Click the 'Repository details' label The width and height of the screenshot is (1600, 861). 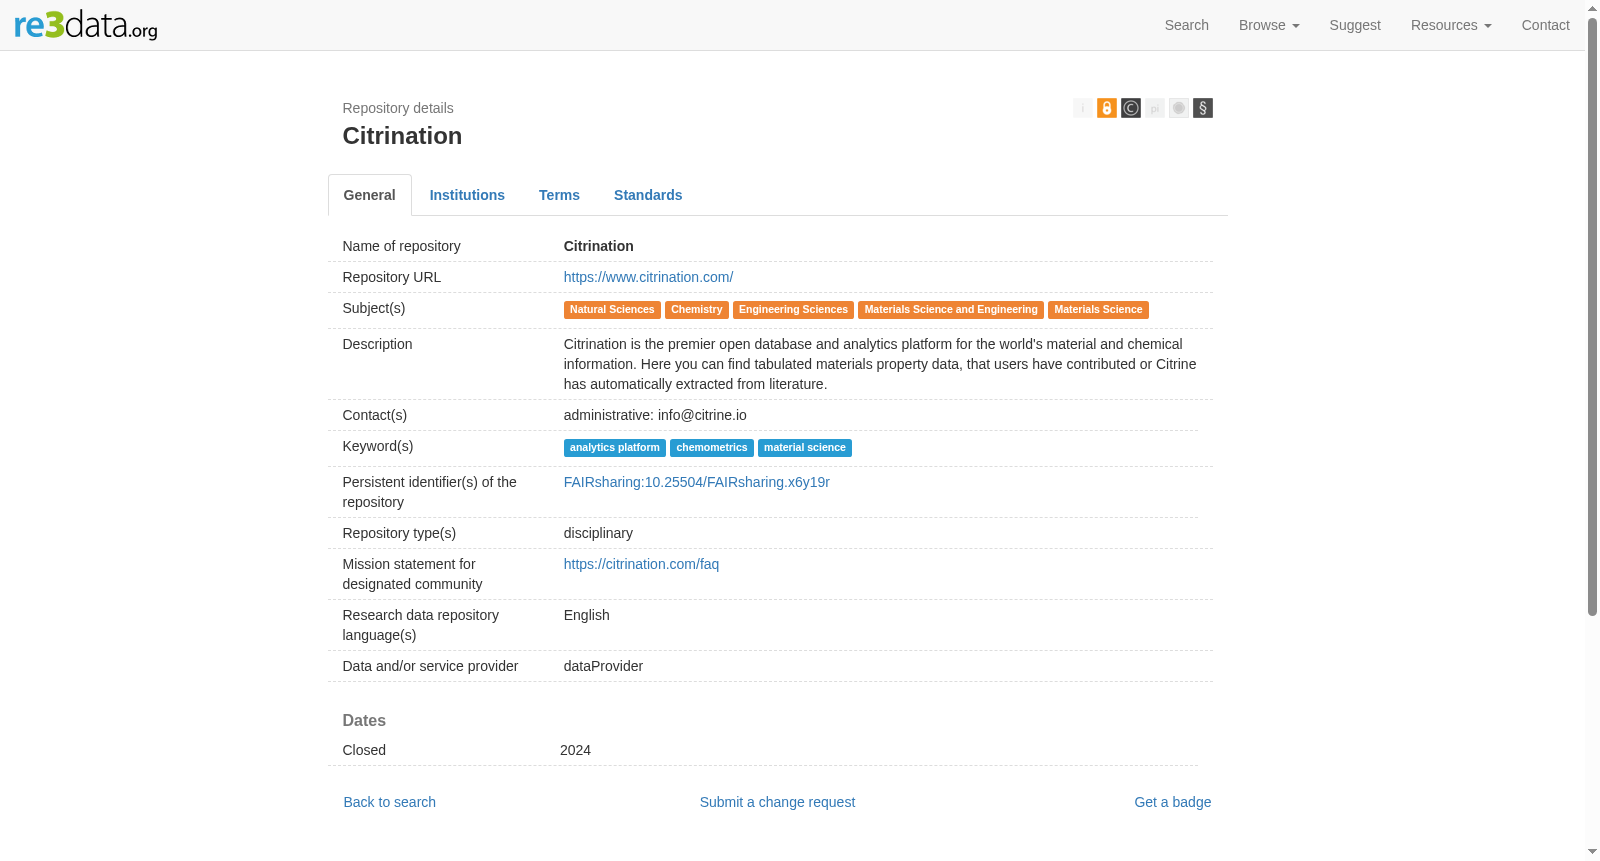pos(398,108)
